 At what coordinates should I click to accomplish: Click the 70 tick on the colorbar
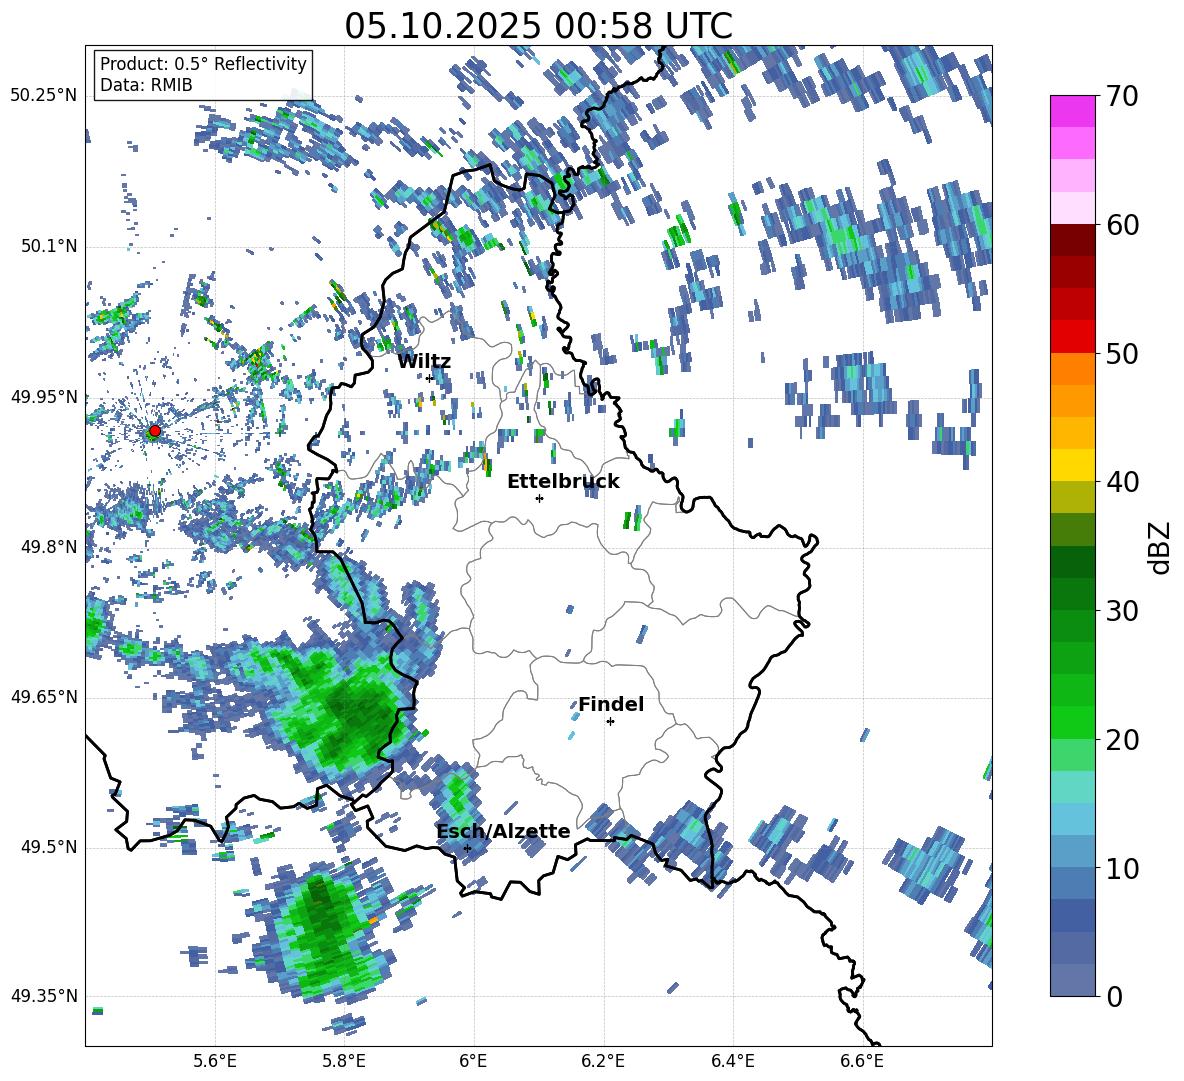(1122, 96)
